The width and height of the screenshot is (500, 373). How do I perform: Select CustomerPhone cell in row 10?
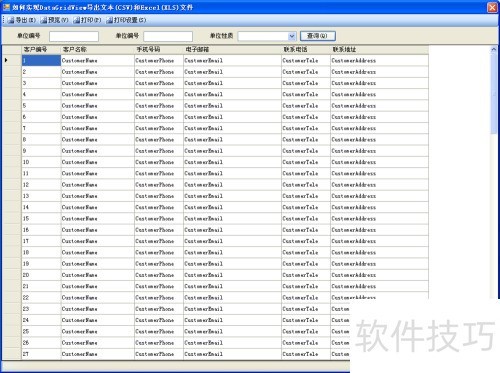point(159,162)
